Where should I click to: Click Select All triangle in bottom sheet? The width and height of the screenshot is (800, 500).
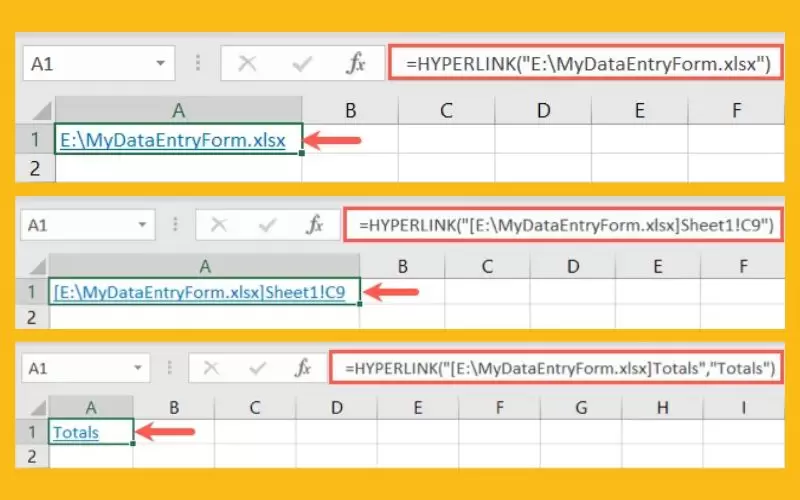pyautogui.click(x=38, y=408)
